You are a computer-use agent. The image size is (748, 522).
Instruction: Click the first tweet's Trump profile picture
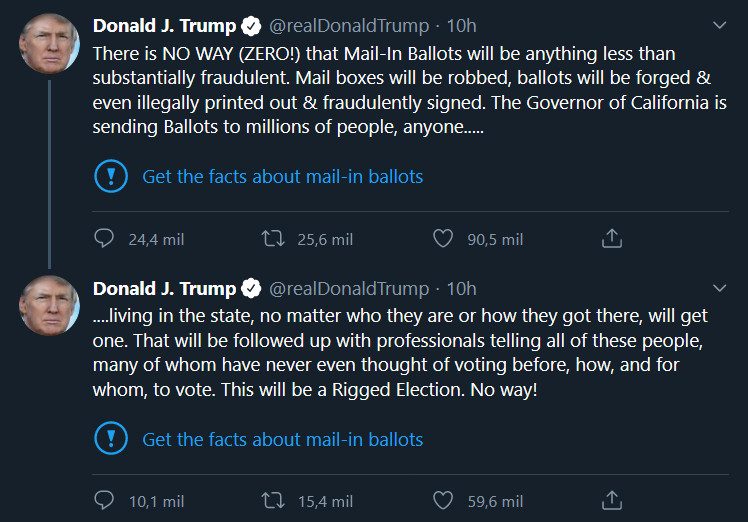point(49,44)
